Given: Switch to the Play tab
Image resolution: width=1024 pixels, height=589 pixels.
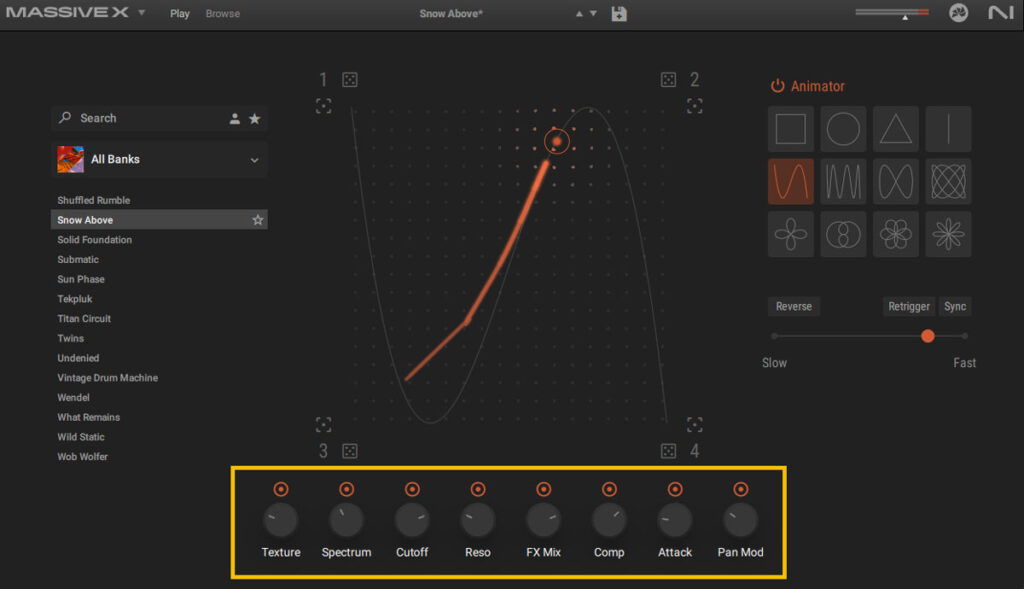Looking at the screenshot, I should point(180,14).
